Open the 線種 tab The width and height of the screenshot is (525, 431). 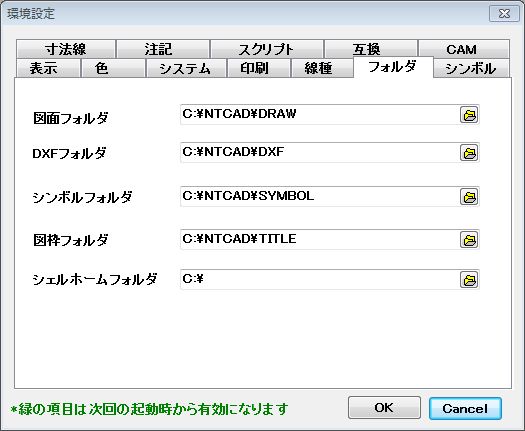click(322, 68)
